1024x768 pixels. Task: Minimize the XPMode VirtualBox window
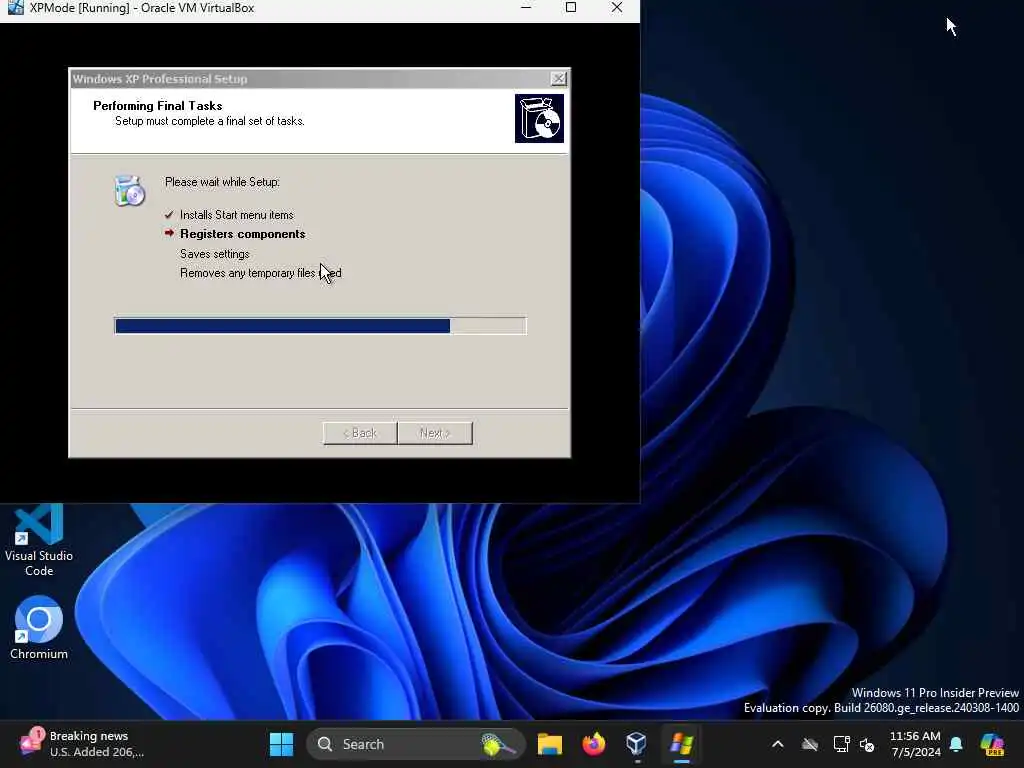(526, 7)
